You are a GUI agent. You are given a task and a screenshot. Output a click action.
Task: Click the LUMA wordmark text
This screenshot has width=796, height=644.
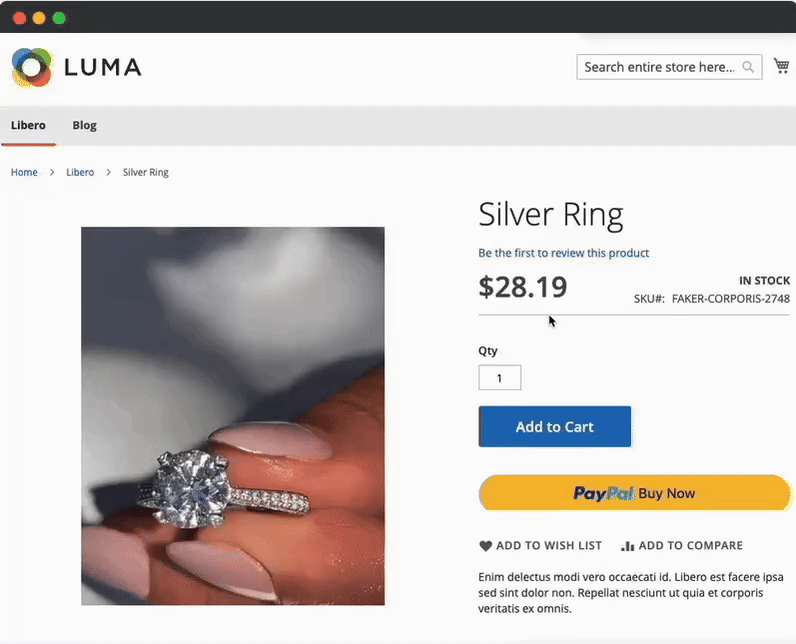click(102, 67)
